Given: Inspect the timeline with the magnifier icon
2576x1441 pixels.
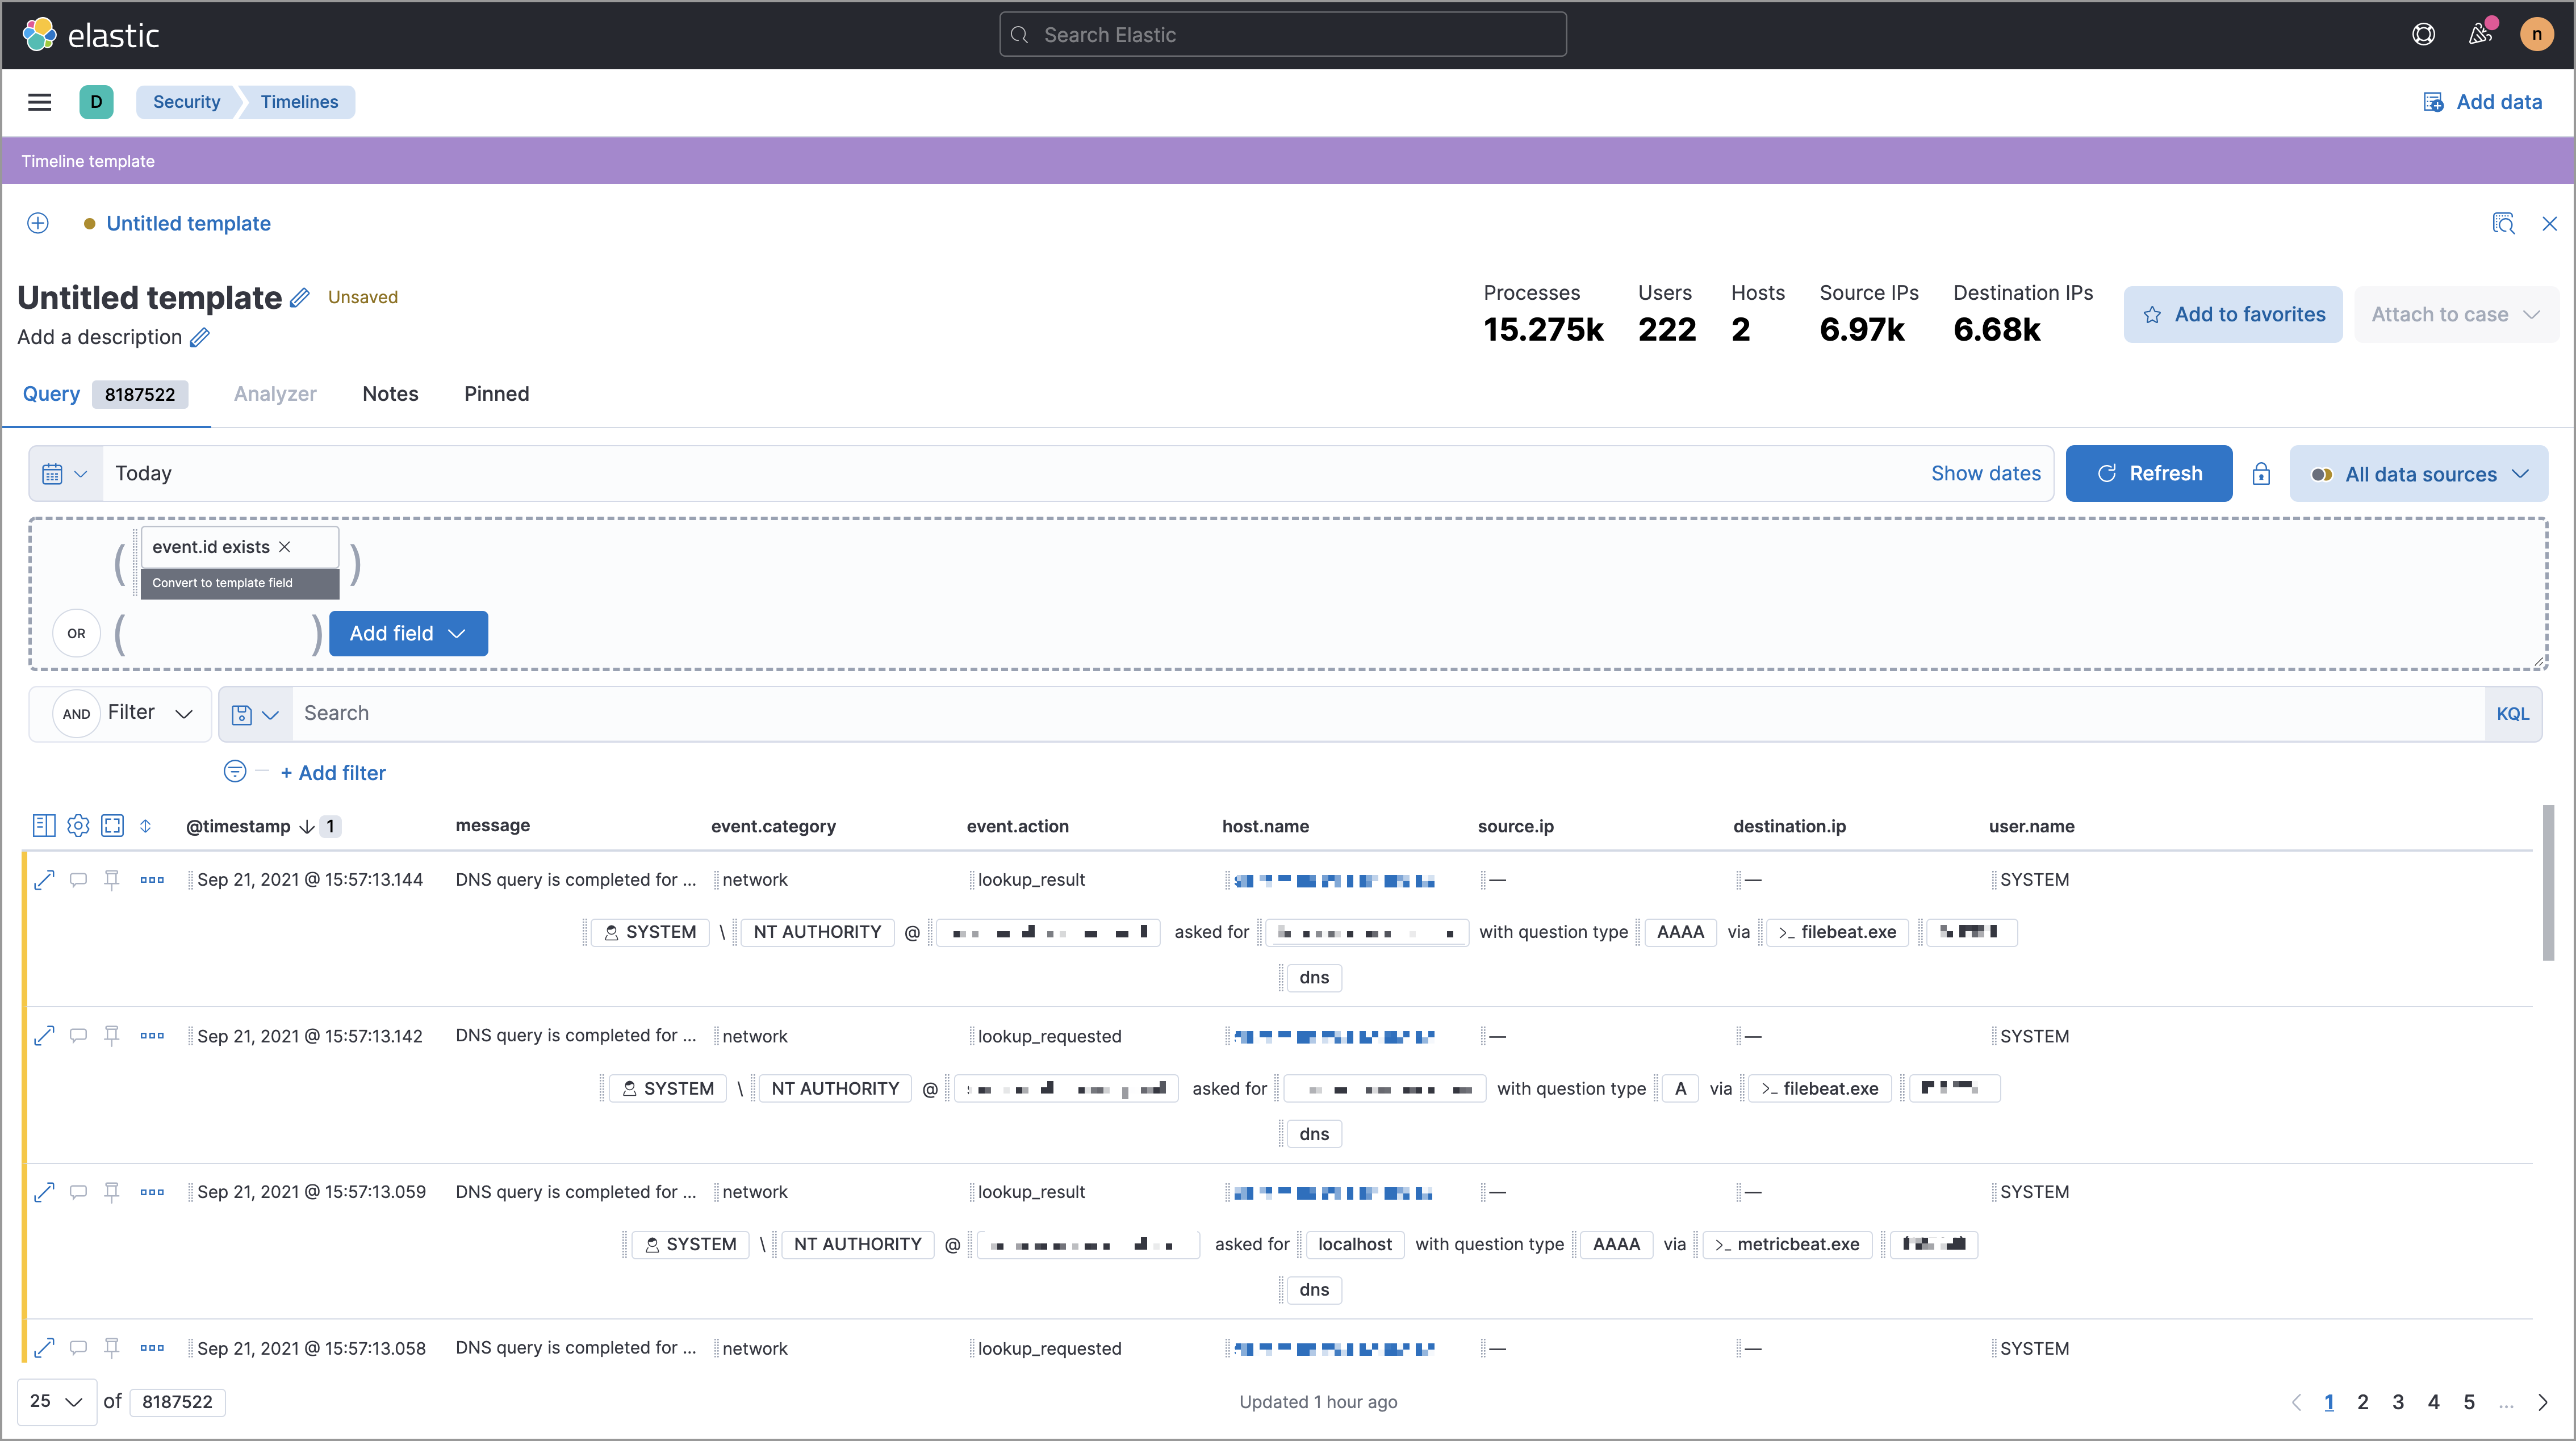Looking at the screenshot, I should click(x=2504, y=223).
